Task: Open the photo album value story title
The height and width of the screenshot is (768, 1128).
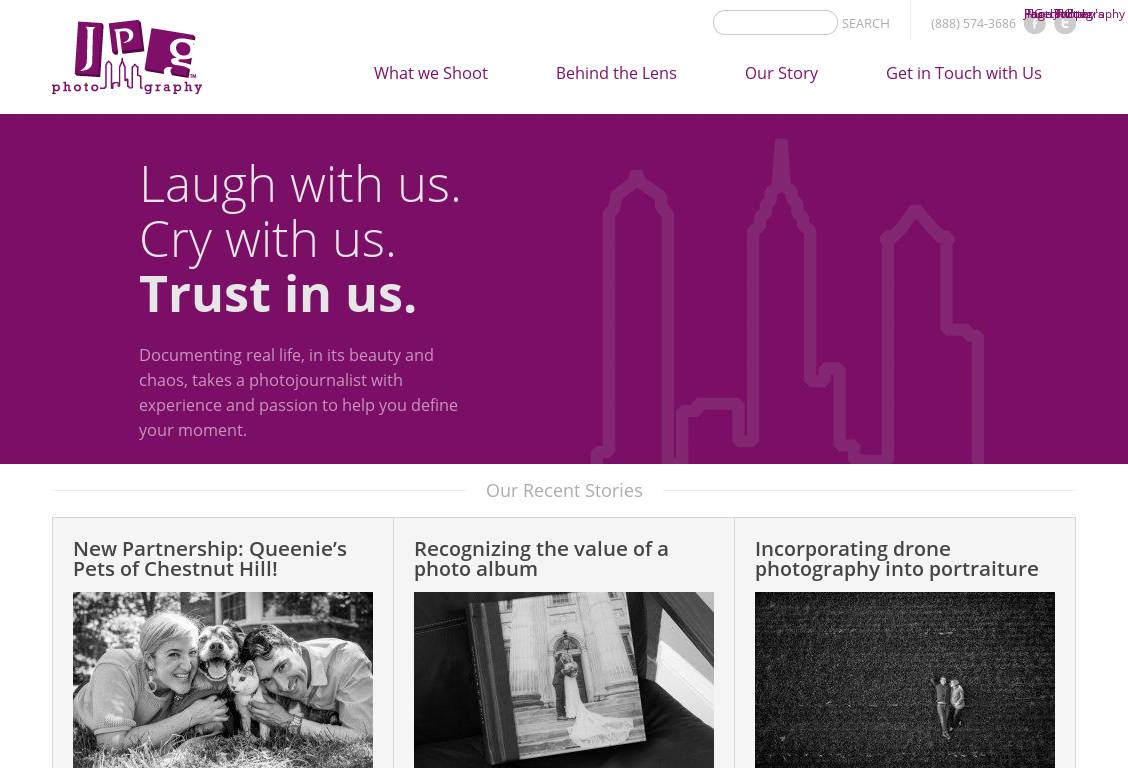Action: click(x=541, y=559)
